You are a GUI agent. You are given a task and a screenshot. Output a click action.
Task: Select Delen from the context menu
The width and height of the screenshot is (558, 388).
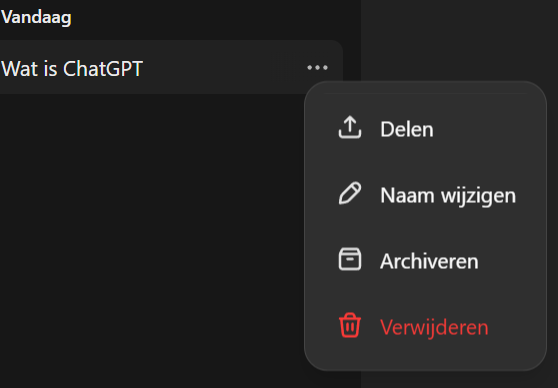pyautogui.click(x=425, y=129)
